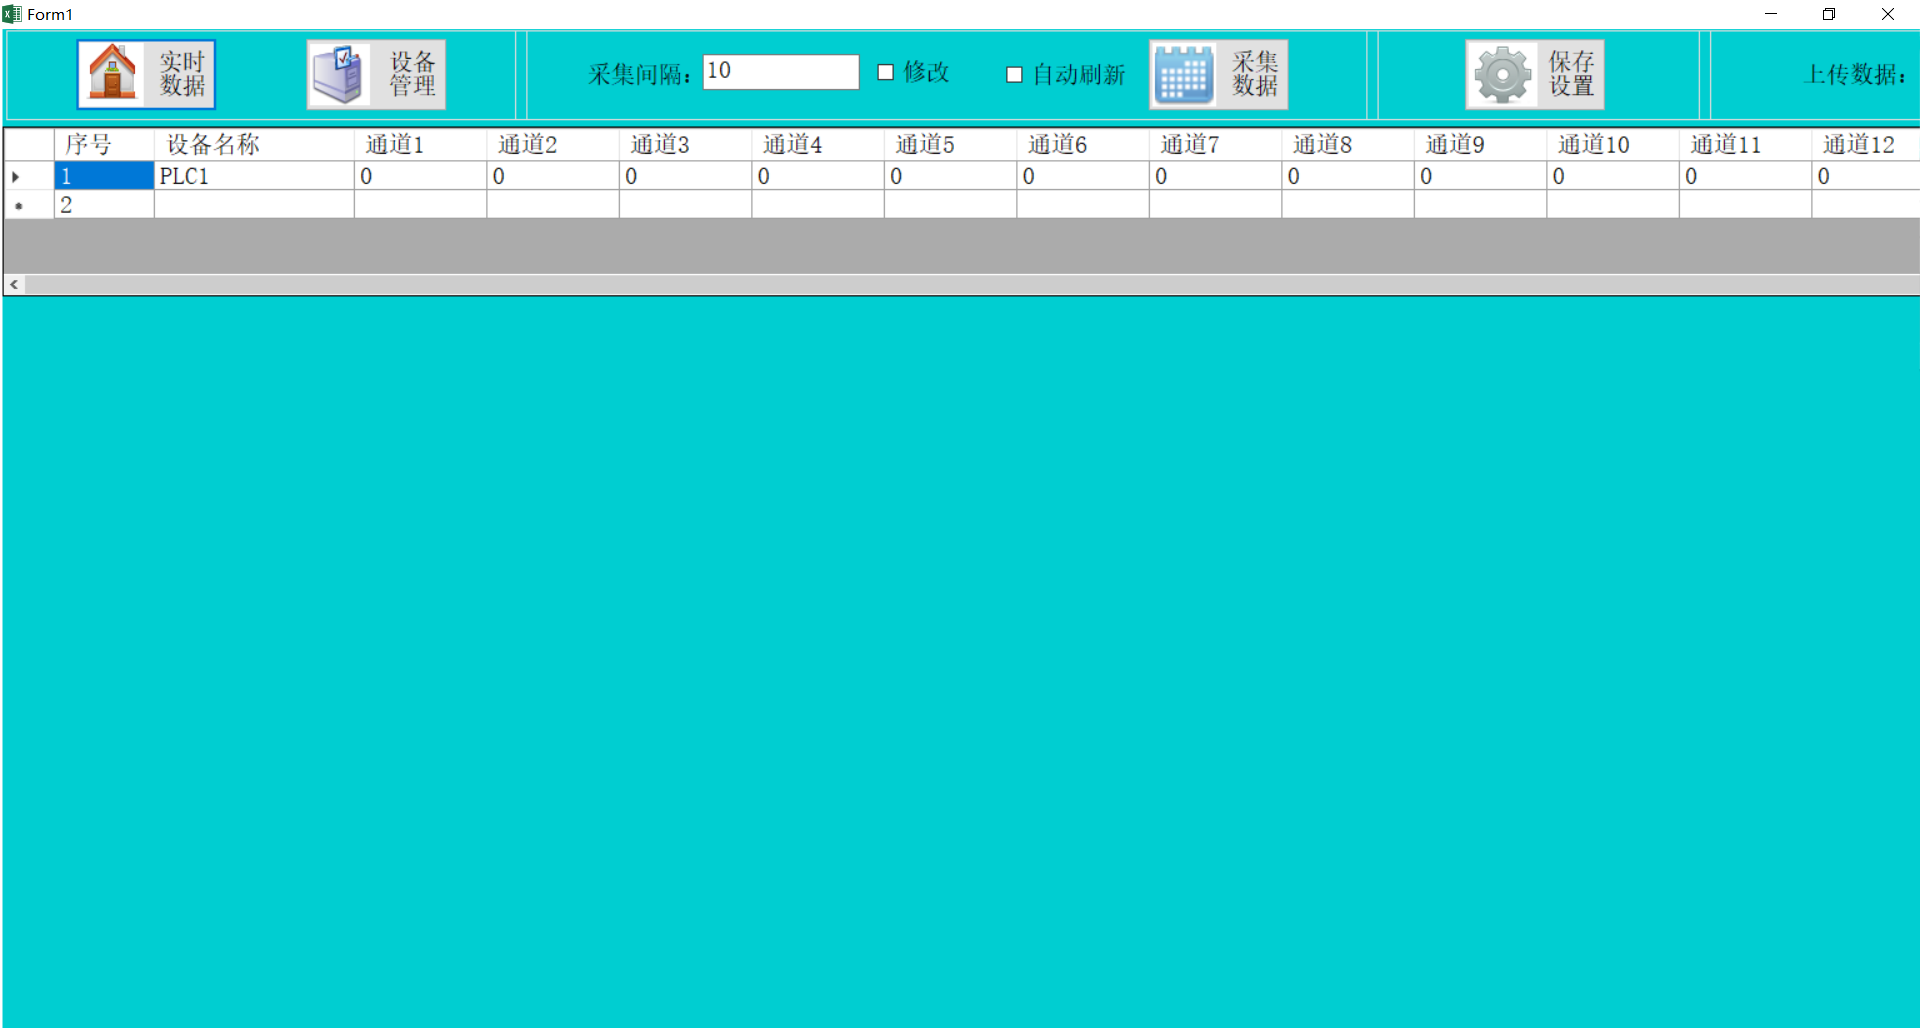Select PLC1's 通道1 value cell
The height and width of the screenshot is (1028, 1920).
420,176
